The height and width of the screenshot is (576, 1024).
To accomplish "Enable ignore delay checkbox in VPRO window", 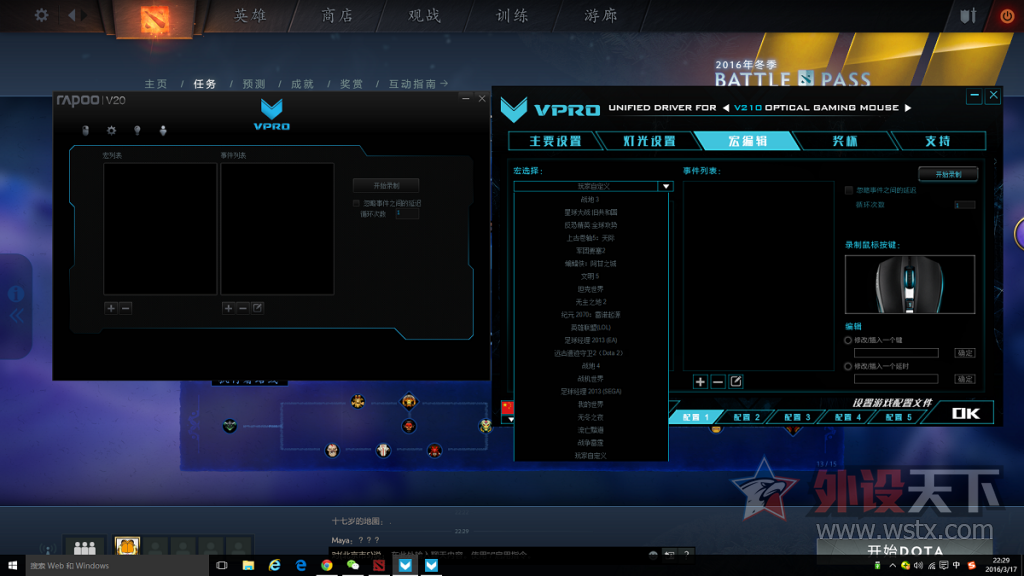I will tap(849, 190).
